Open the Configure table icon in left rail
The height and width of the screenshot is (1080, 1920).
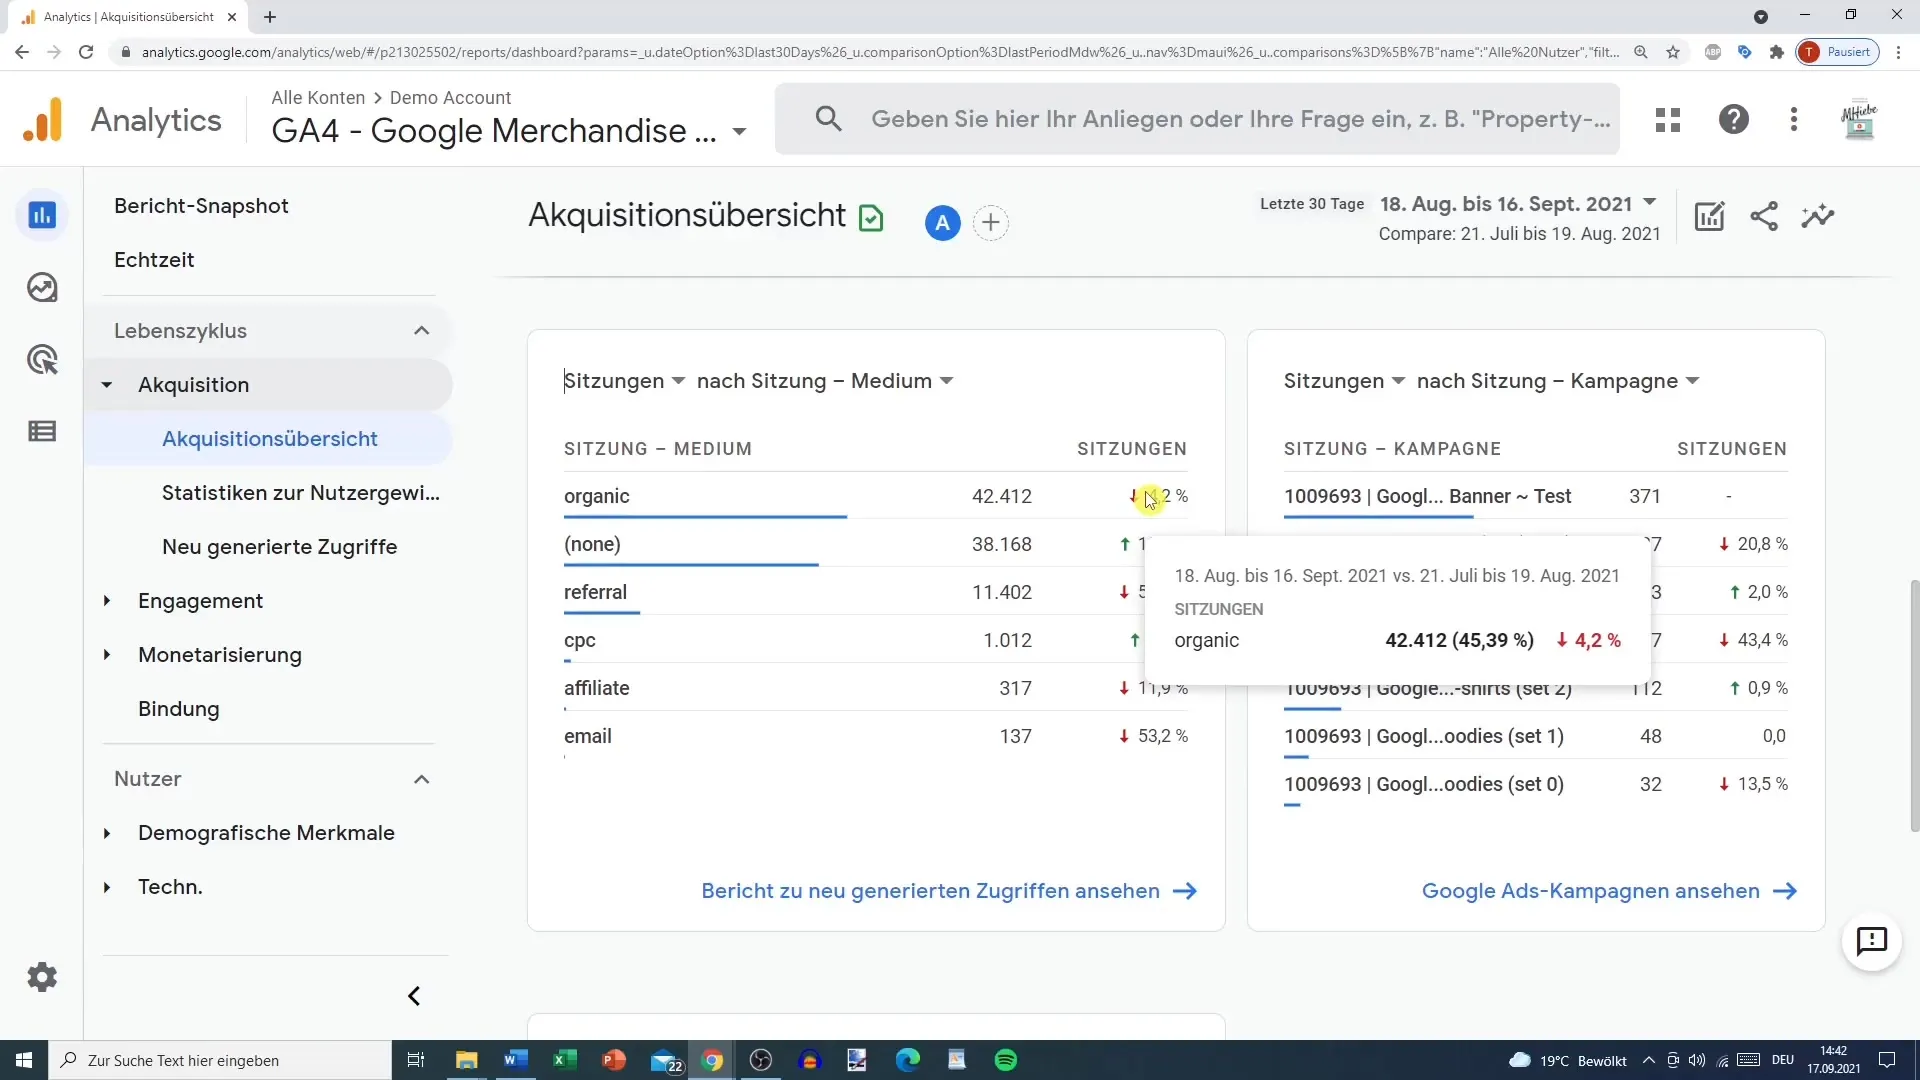42,432
